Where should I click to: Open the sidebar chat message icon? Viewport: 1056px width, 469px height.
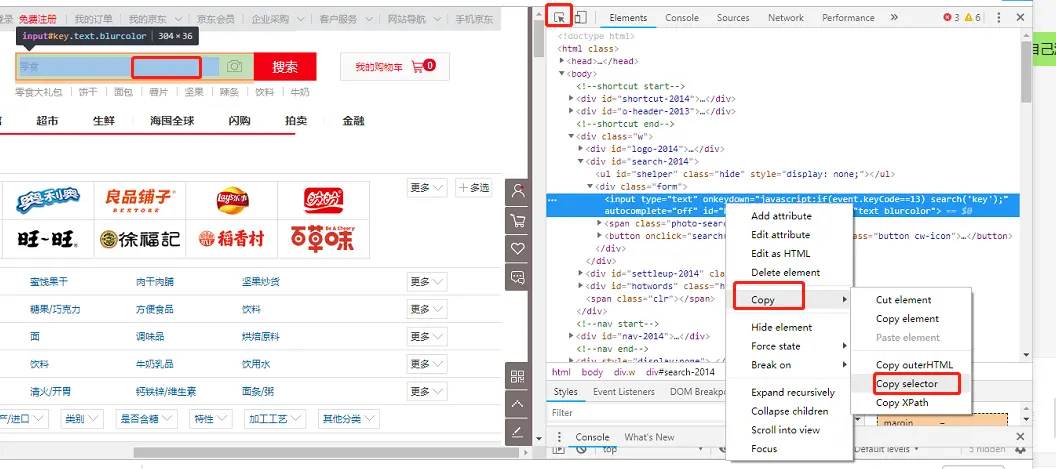pos(518,277)
